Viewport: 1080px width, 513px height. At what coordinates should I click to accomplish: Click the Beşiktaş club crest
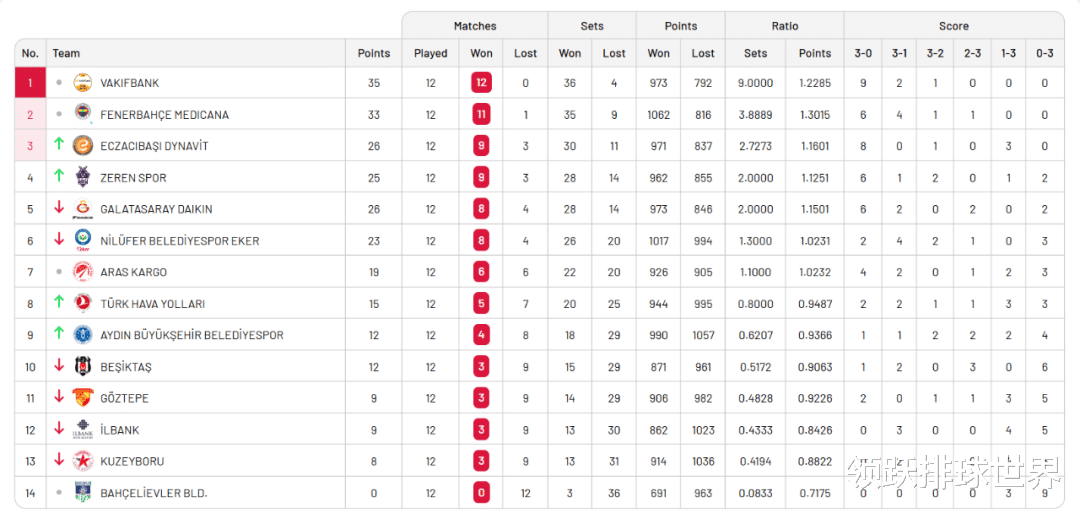click(83, 367)
